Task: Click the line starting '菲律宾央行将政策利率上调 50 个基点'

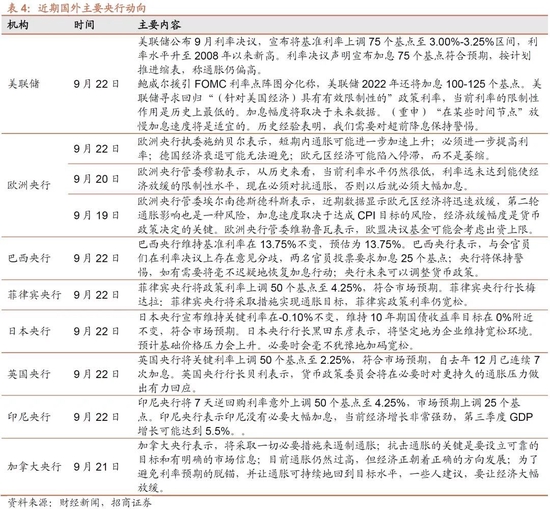Action: point(337,288)
